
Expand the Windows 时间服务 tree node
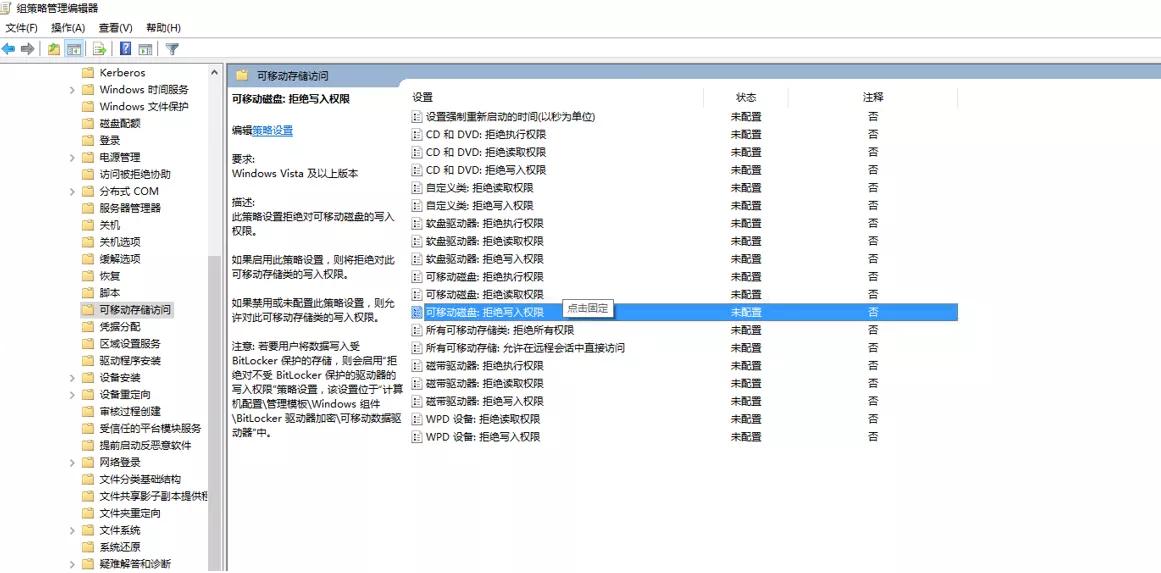pyautogui.click(x=72, y=90)
